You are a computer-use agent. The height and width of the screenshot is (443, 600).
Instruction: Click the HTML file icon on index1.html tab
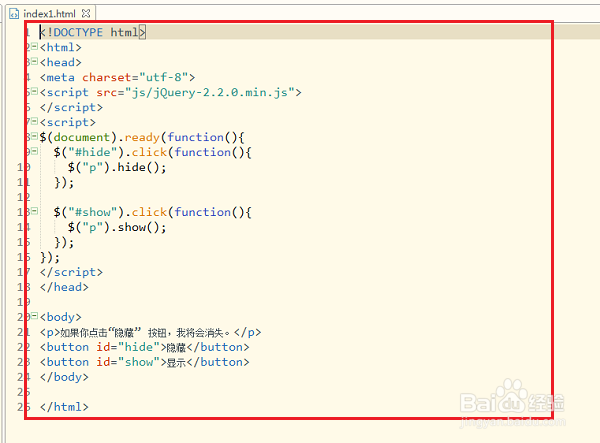[14, 14]
